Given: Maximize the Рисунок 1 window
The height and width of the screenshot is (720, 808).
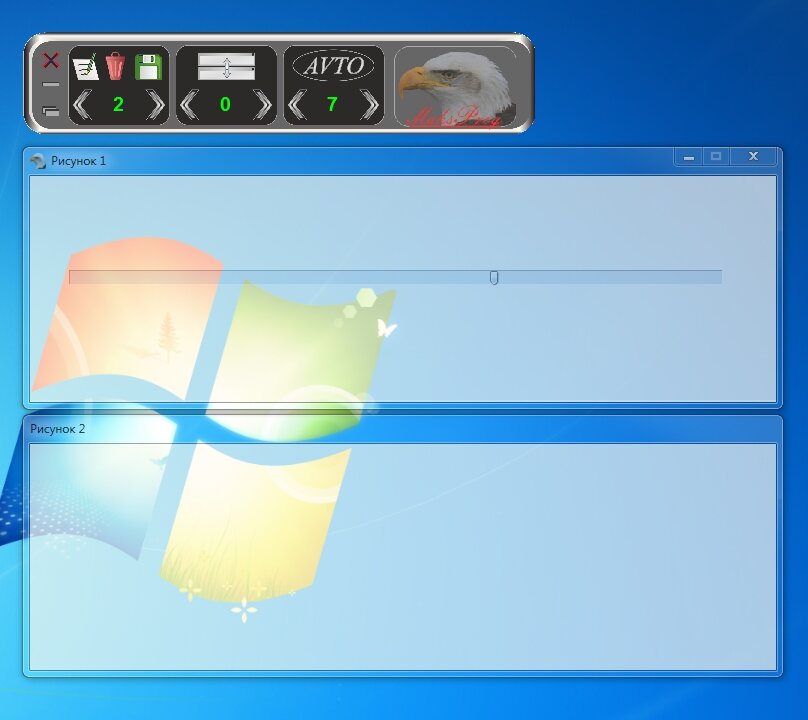Looking at the screenshot, I should 716,157.
